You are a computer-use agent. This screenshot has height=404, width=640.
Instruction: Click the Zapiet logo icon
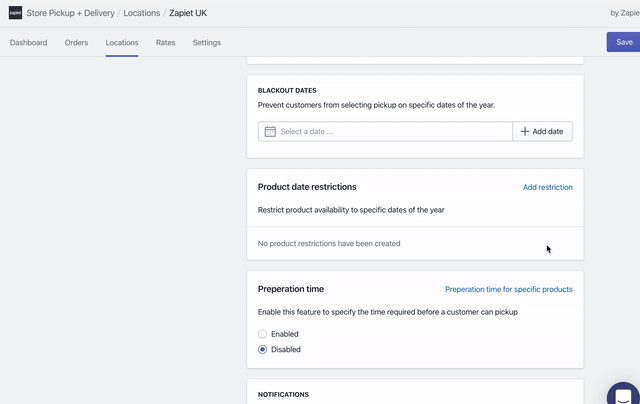16,13
